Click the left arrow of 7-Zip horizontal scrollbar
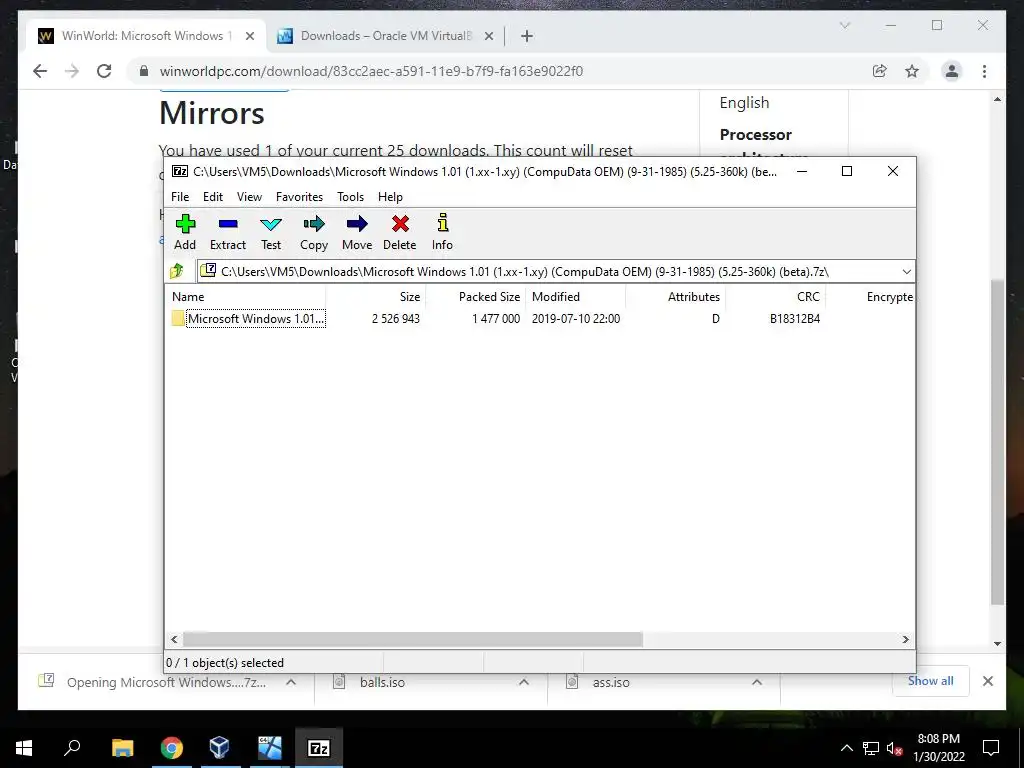Screen dimensions: 1024x768 point(174,639)
